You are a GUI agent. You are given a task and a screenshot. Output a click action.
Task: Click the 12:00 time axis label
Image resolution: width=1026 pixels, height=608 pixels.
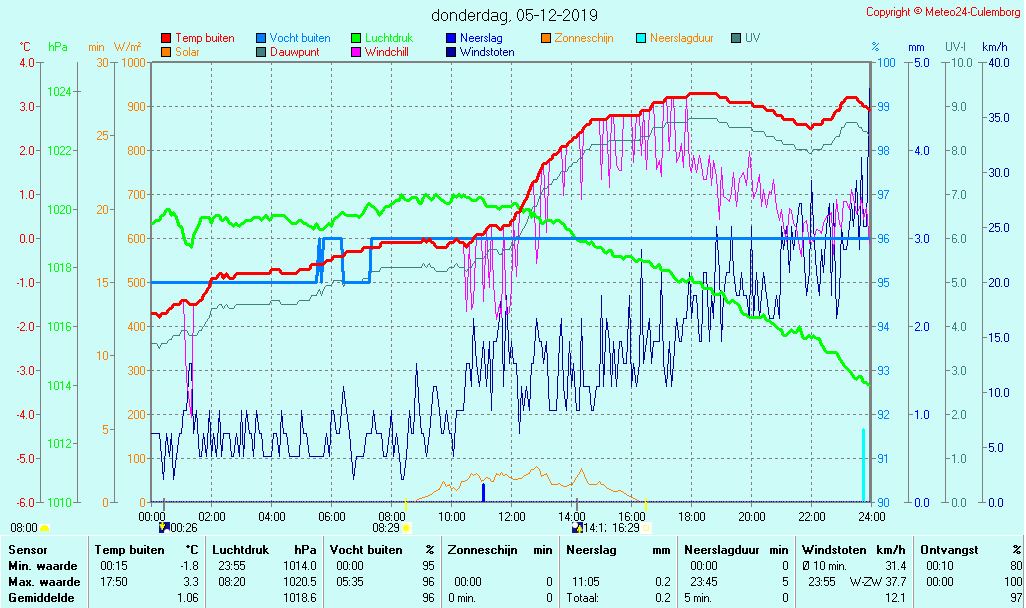click(512, 516)
